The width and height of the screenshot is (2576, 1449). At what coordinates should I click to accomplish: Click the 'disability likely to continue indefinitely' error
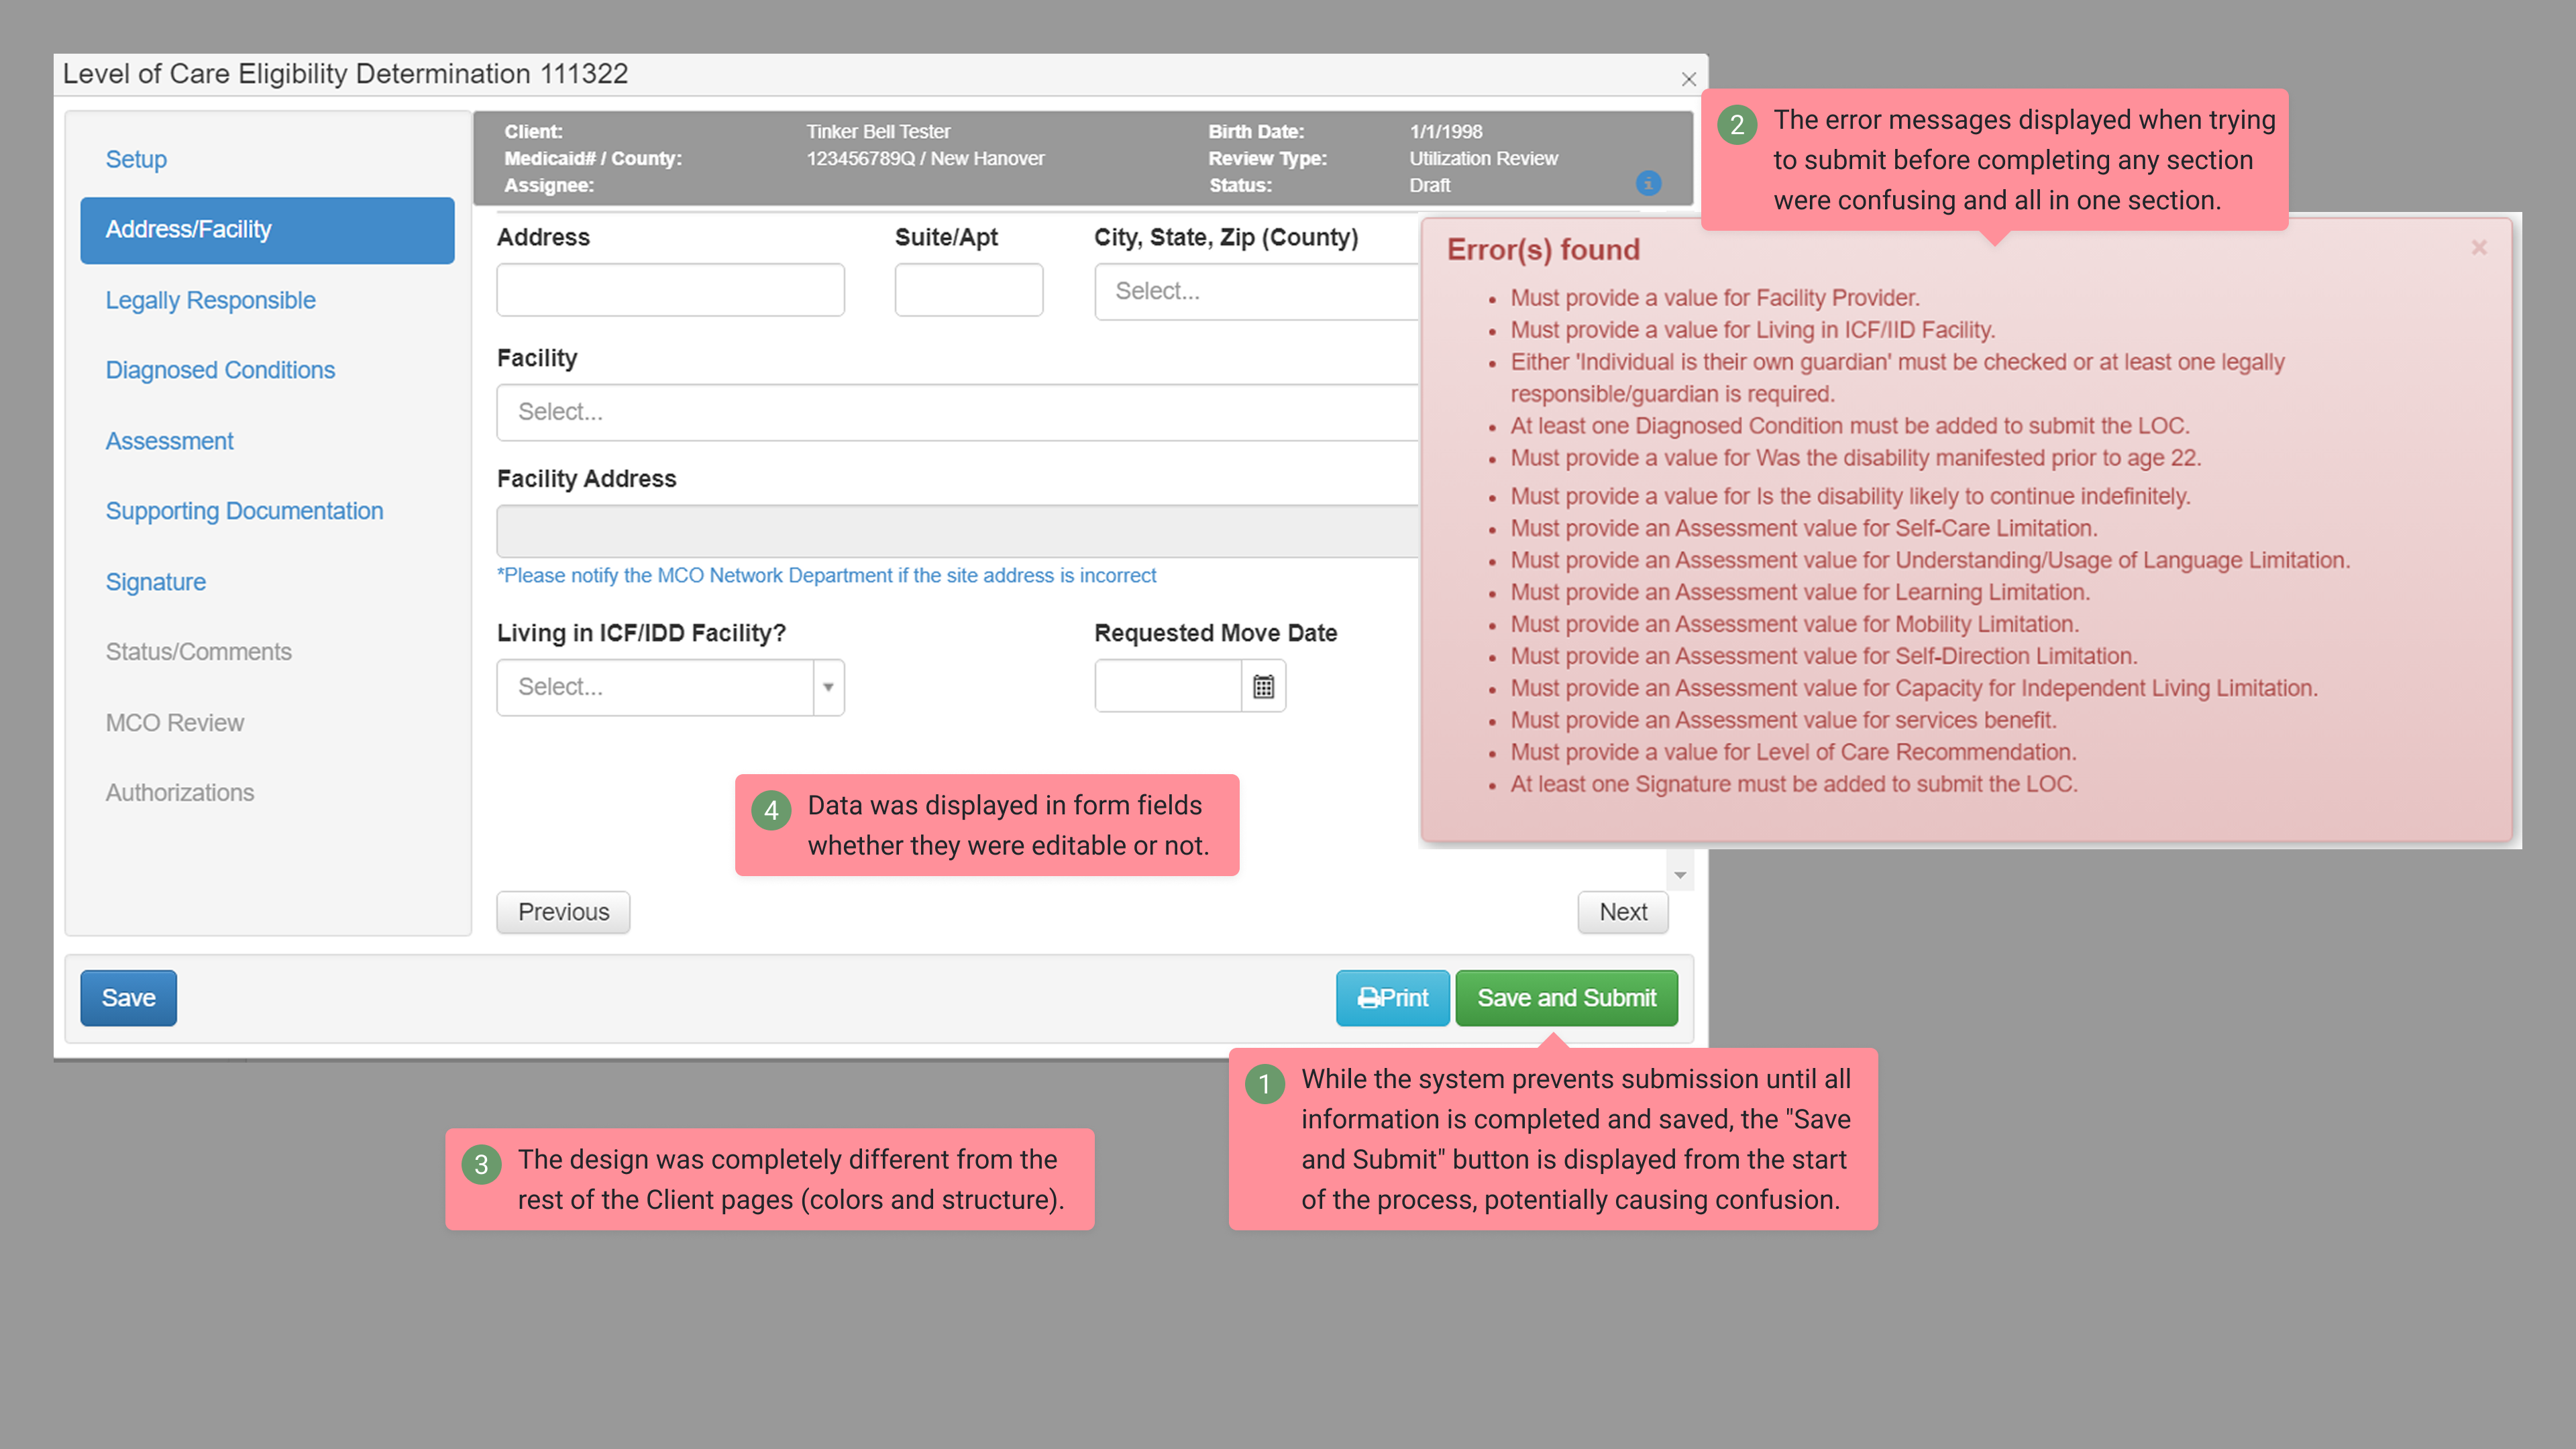tap(1850, 496)
